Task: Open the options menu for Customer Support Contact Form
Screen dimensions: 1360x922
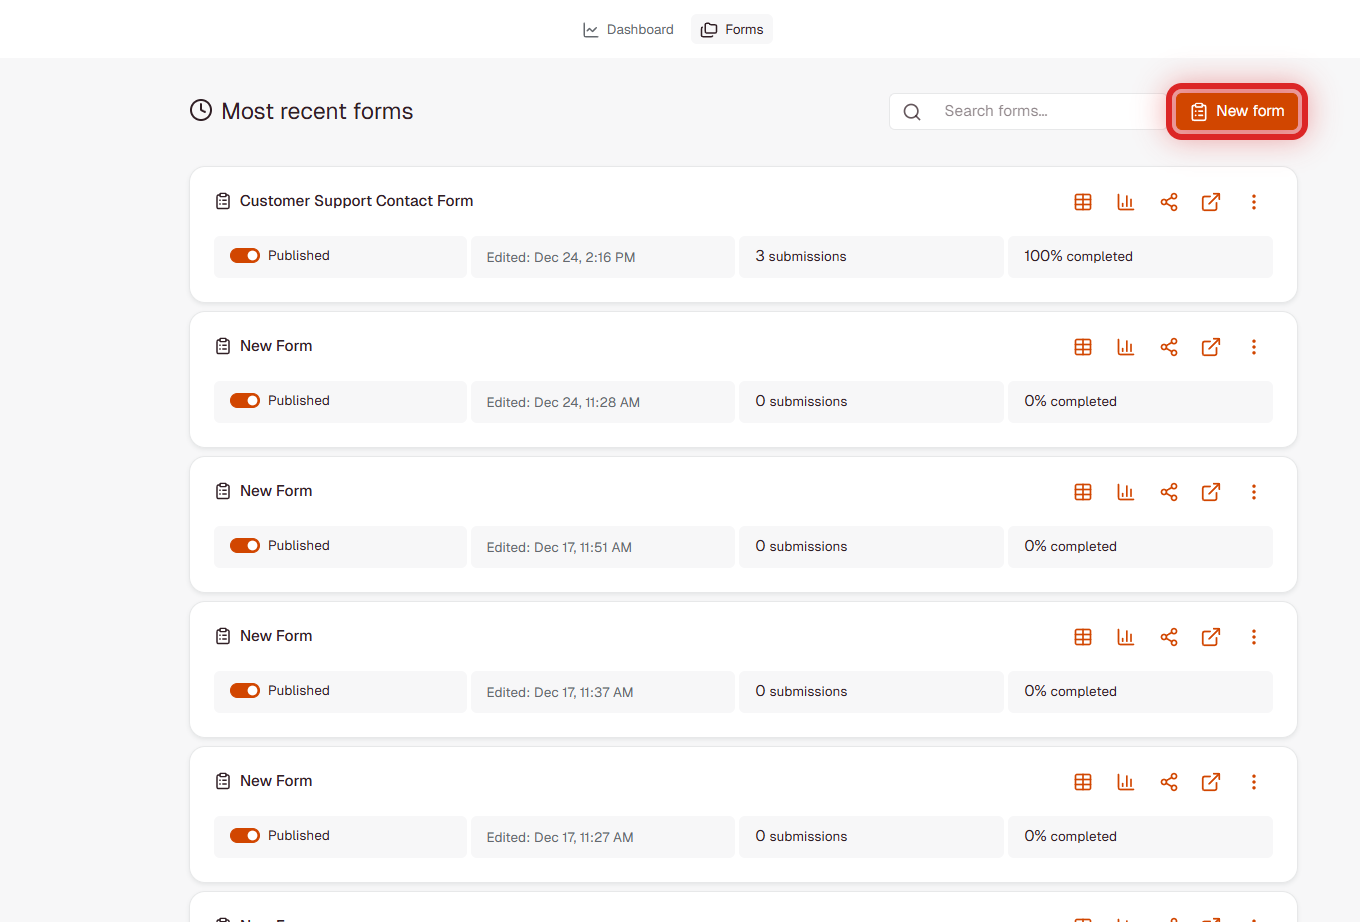Action: coord(1253,202)
